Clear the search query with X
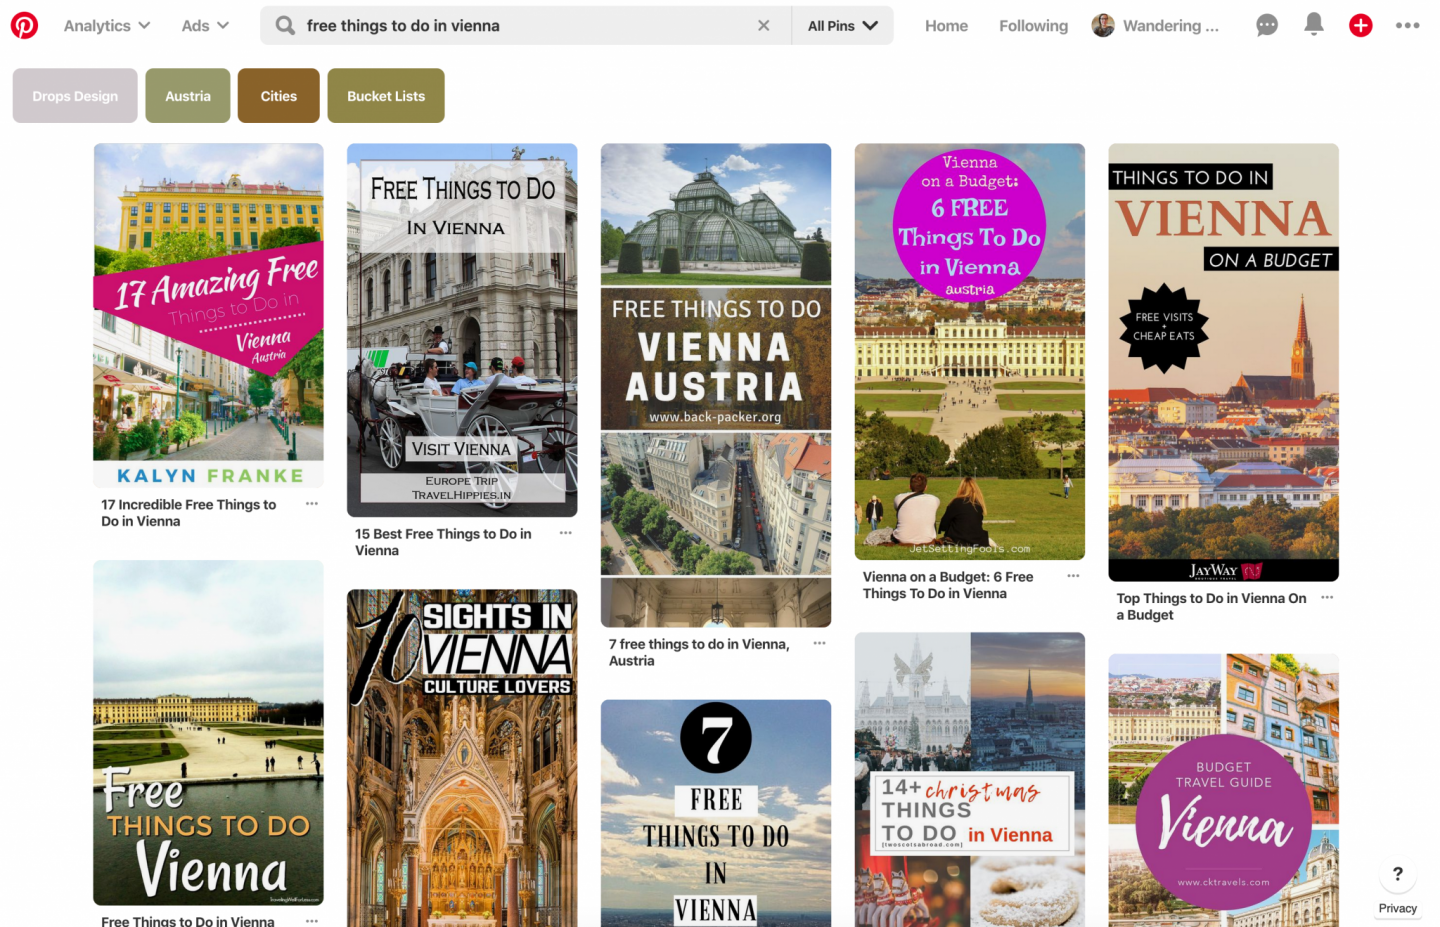This screenshot has height=927, width=1440. (x=764, y=26)
